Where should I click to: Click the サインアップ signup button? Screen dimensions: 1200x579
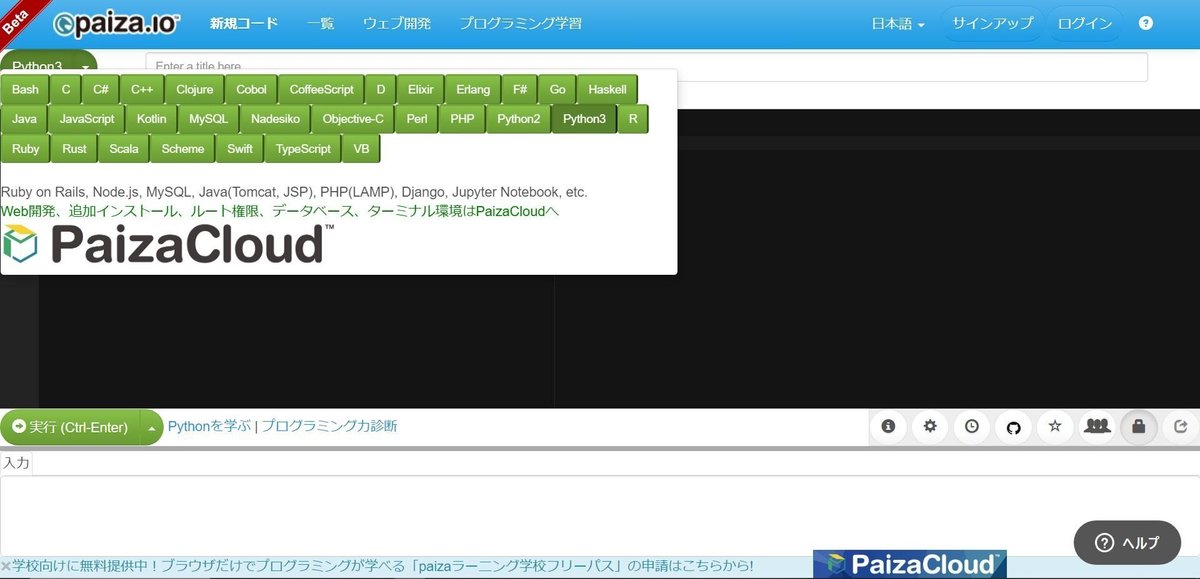tap(992, 22)
